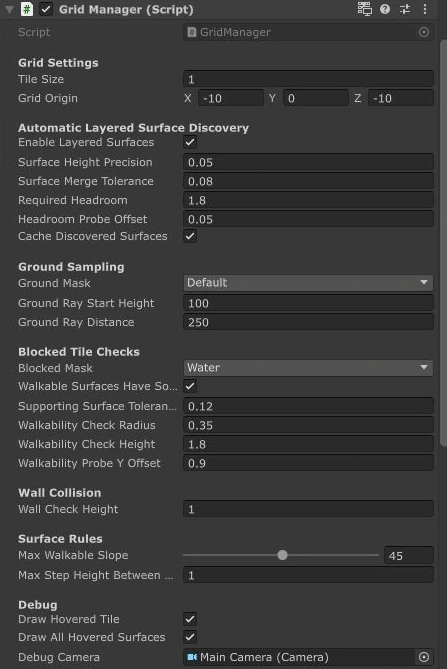Click the Grid Origin Z axis label
This screenshot has width=447, height=669.
(357, 99)
